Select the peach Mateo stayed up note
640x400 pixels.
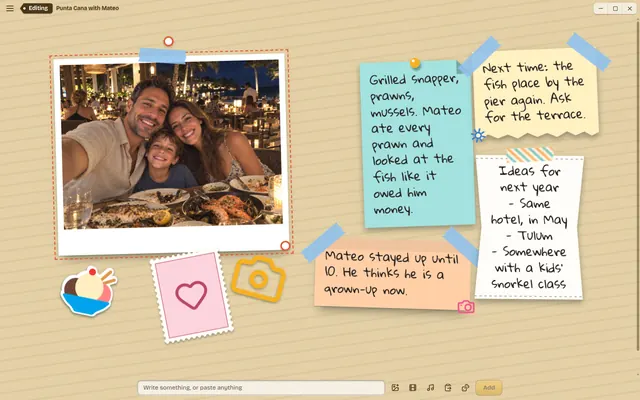393,273
